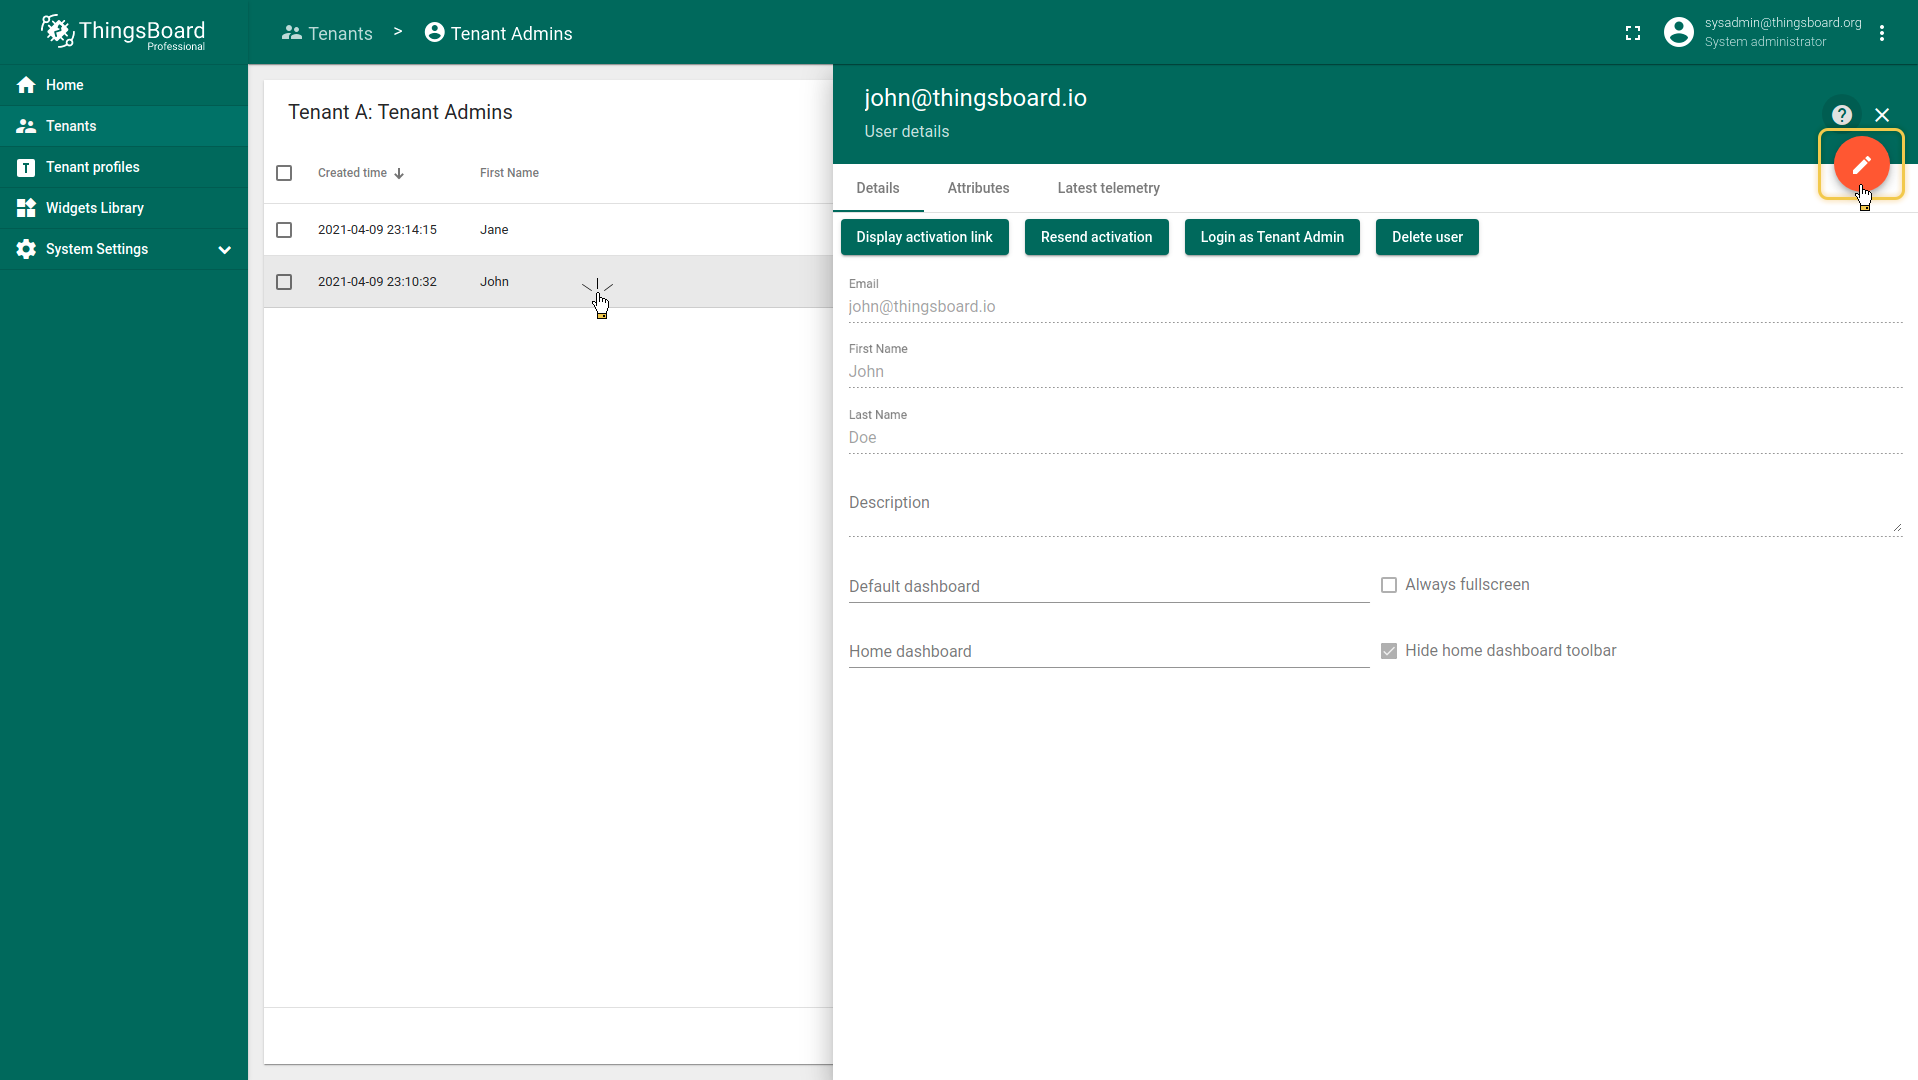Click the Tenants sidebar icon
Viewport: 1918px width, 1080px height.
(26, 126)
